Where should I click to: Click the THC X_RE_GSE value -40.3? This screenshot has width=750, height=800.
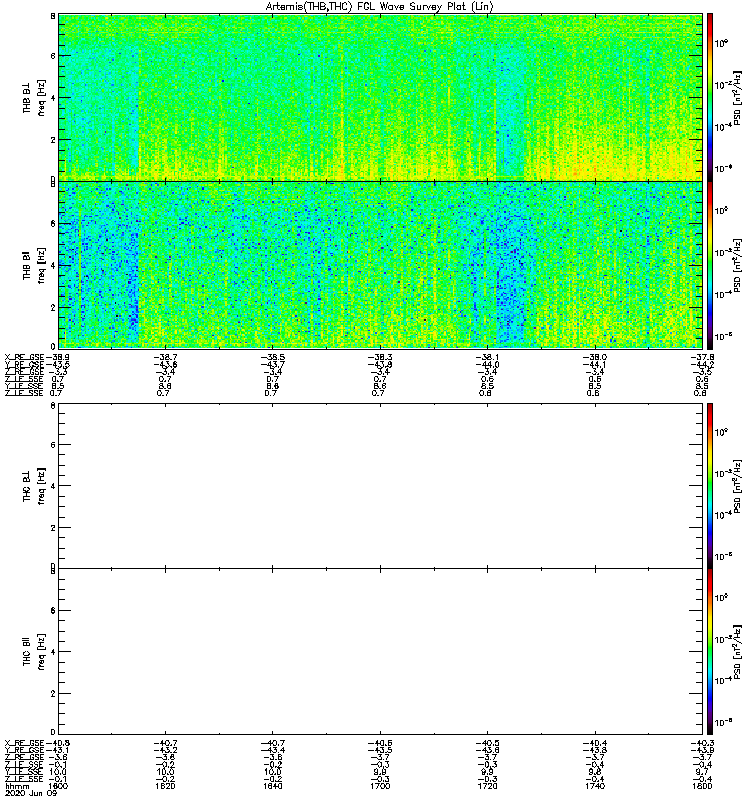click(x=703, y=743)
